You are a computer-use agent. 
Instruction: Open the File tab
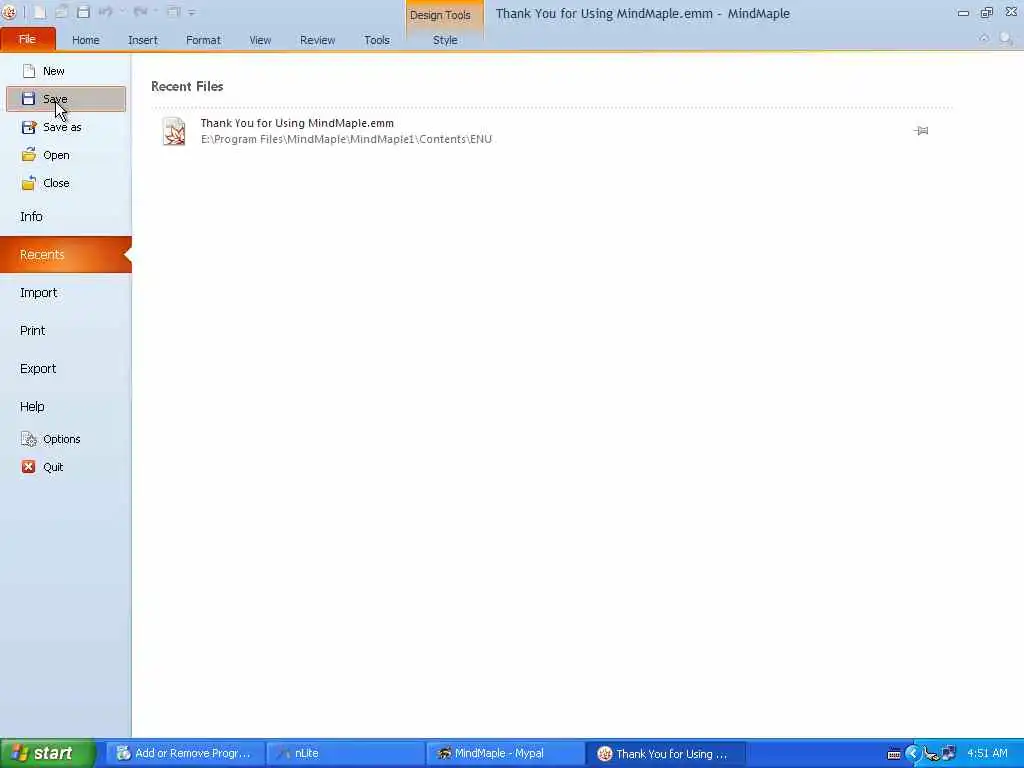point(27,39)
